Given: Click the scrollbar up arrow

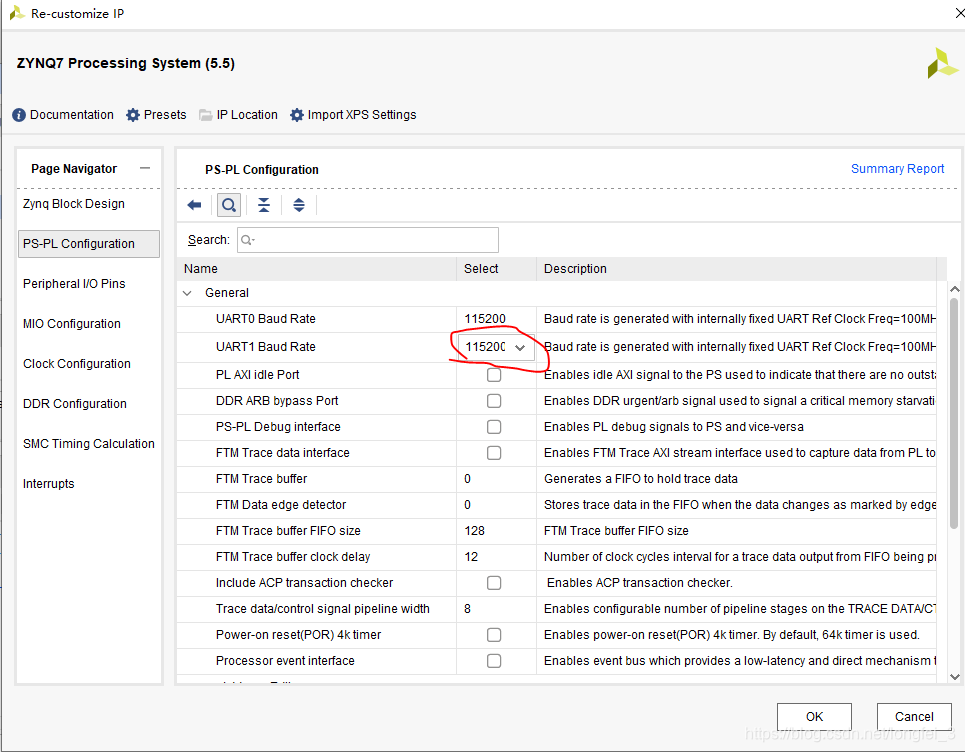Looking at the screenshot, I should [x=955, y=289].
